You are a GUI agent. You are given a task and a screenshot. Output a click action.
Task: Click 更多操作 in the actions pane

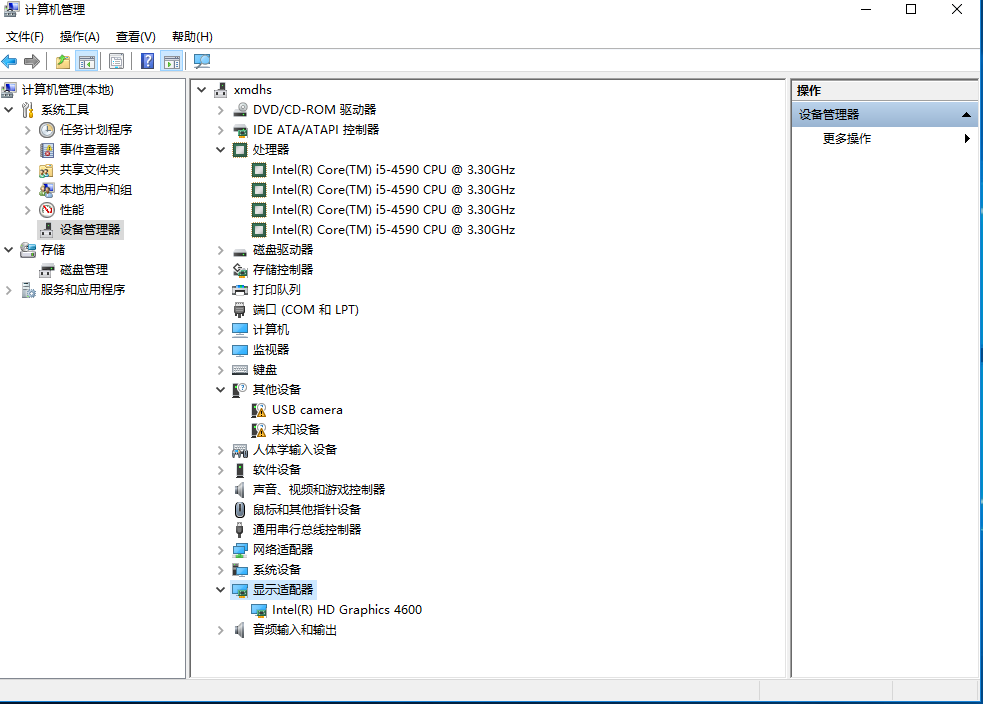[x=847, y=139]
